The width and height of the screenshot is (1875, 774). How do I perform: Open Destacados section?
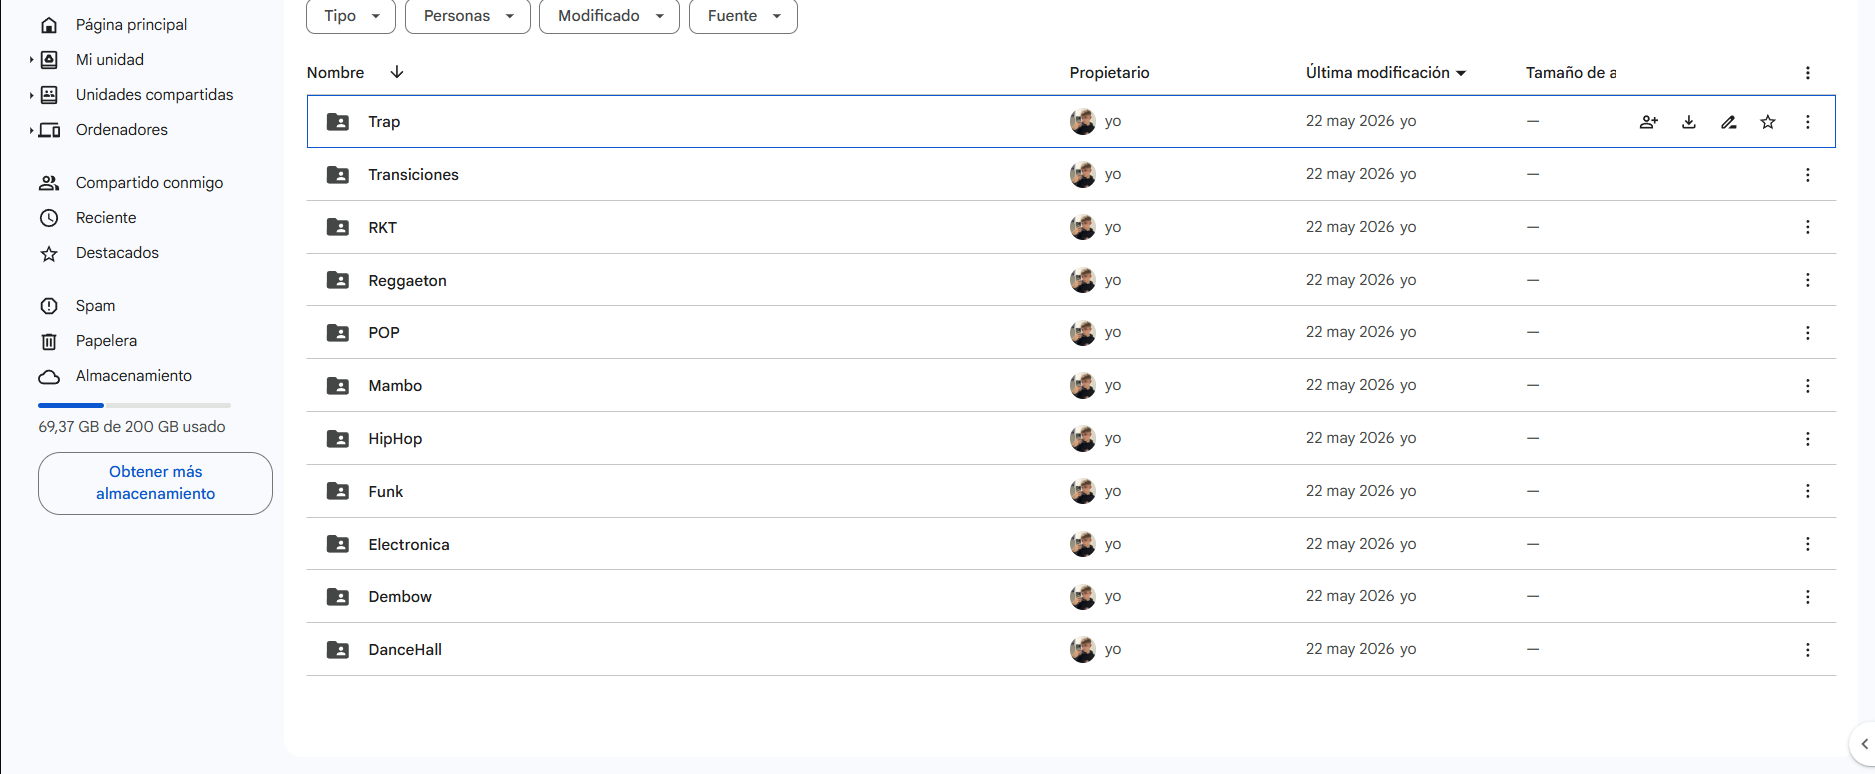tap(117, 253)
